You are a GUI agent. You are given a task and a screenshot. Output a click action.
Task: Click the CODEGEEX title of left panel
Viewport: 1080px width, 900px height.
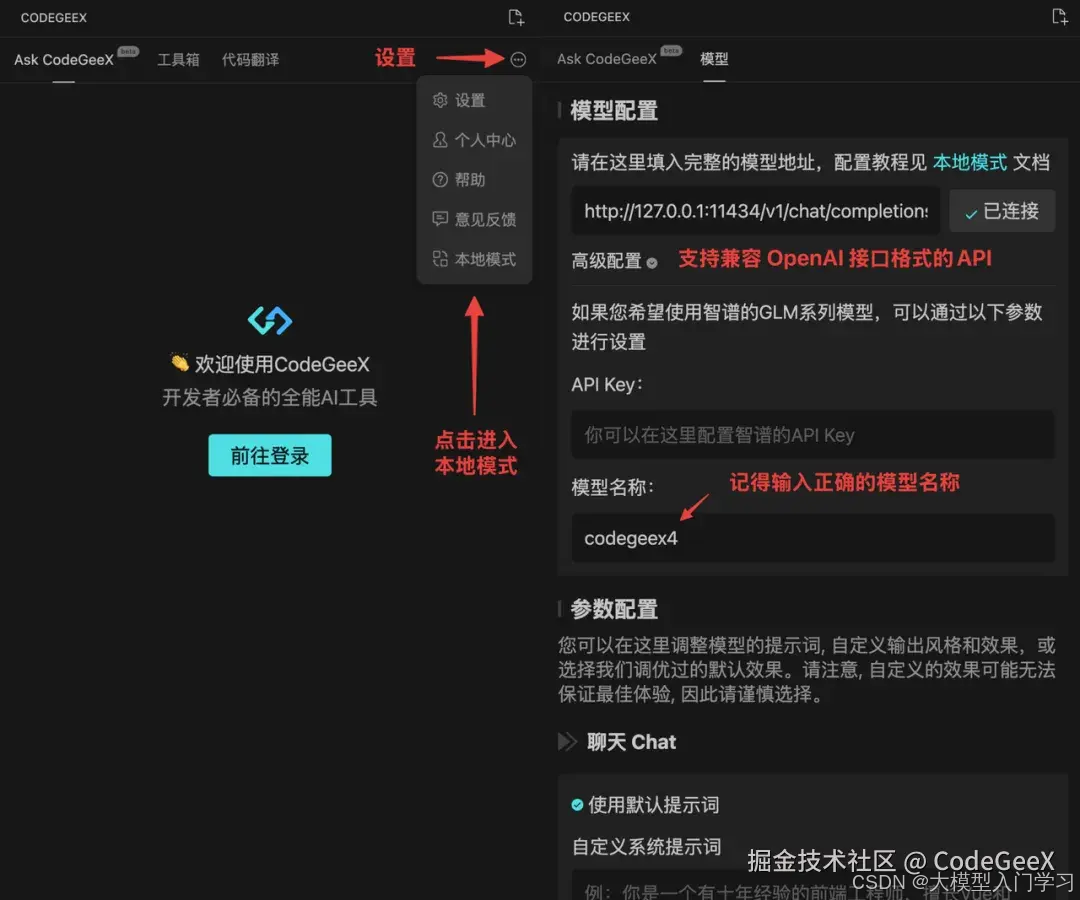coord(54,18)
